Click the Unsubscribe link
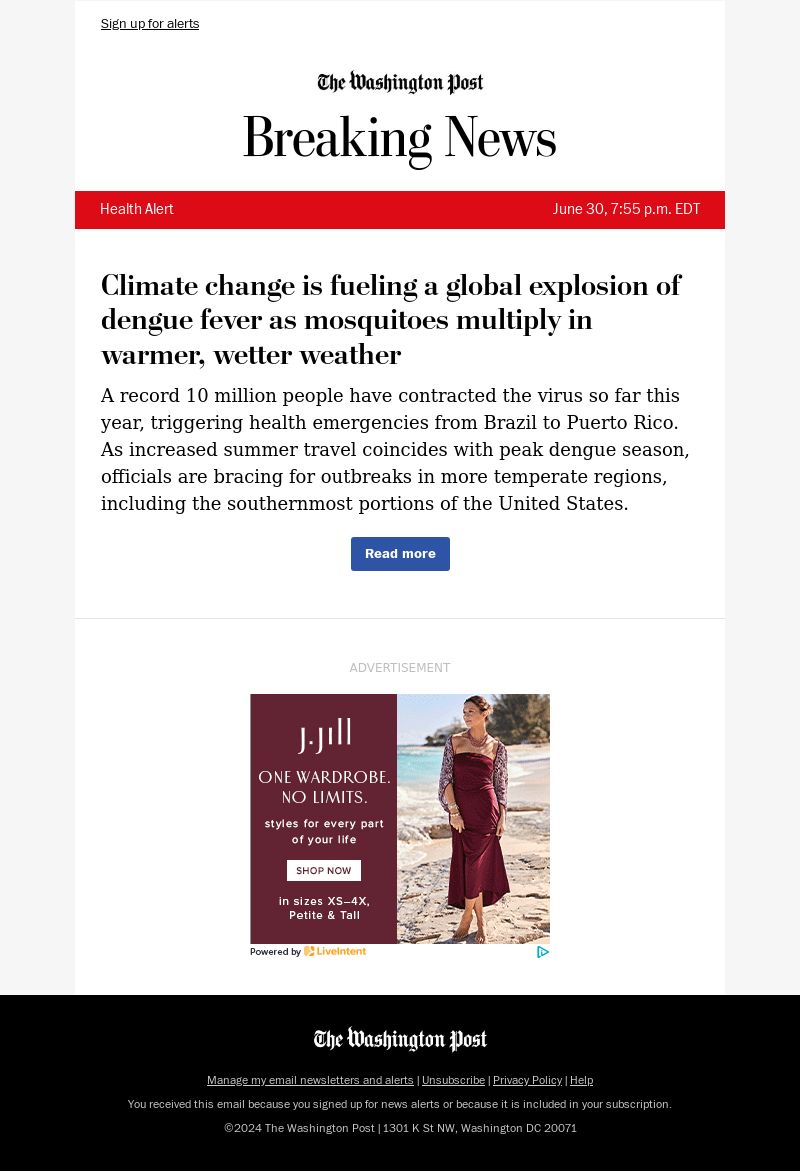The height and width of the screenshot is (1173, 800). coord(453,1080)
